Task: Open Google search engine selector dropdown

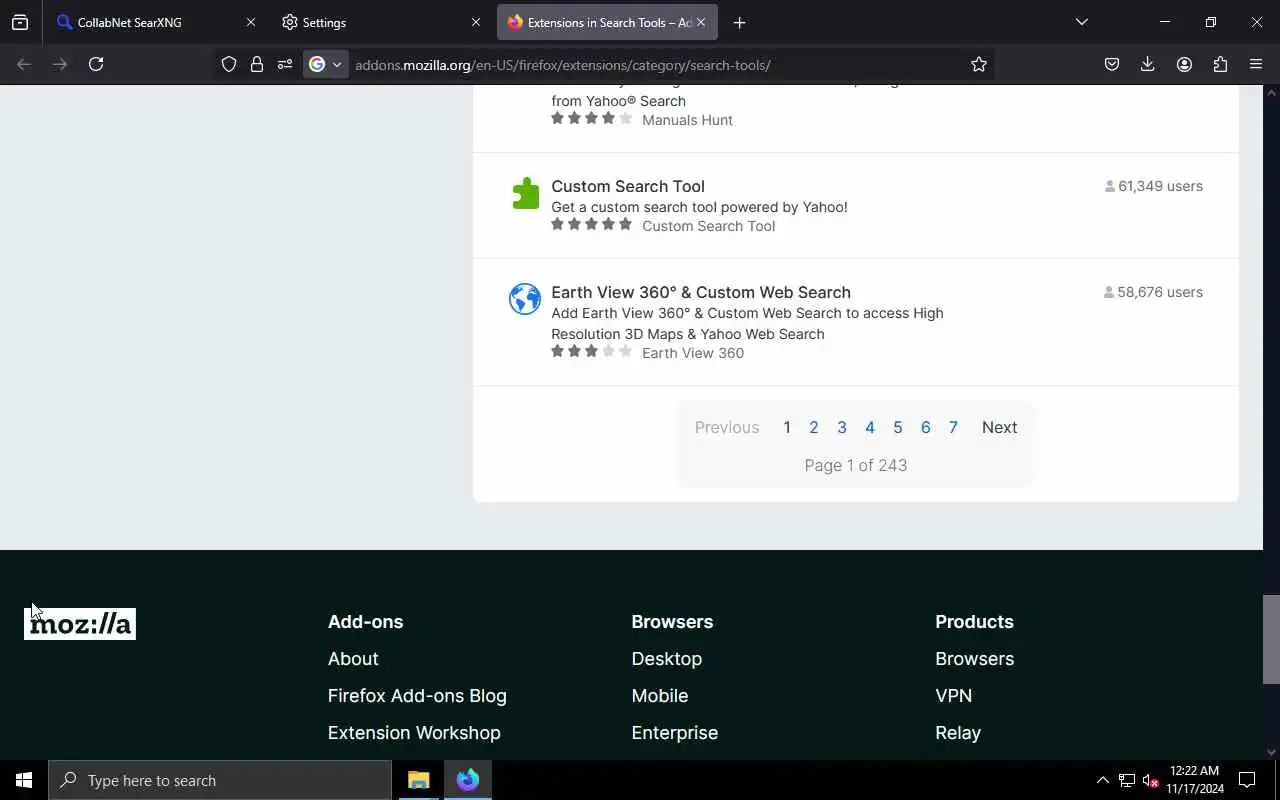Action: pos(326,64)
